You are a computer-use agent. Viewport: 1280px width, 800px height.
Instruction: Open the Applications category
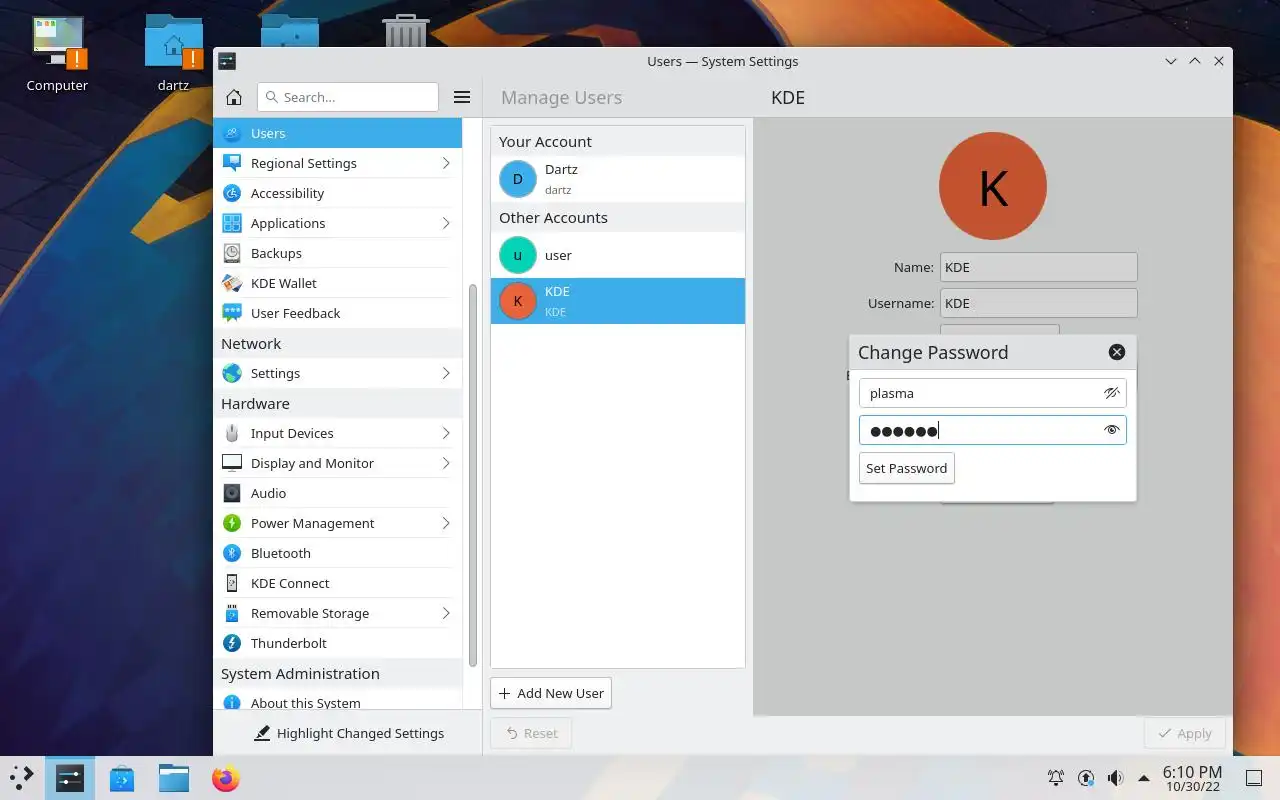tap(338, 223)
